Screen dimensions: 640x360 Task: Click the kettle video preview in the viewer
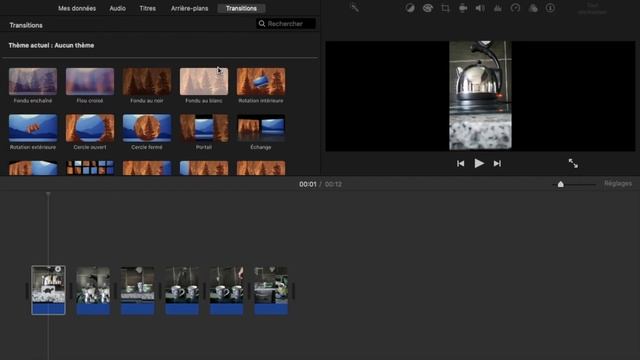480,96
